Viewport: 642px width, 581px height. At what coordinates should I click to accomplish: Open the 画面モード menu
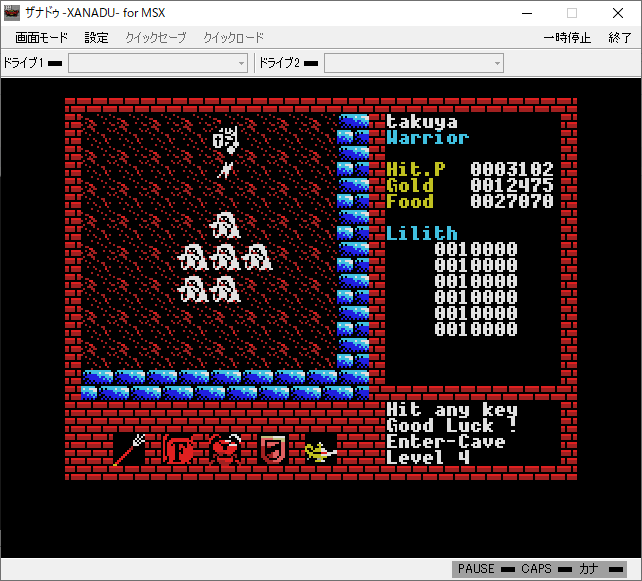click(41, 38)
